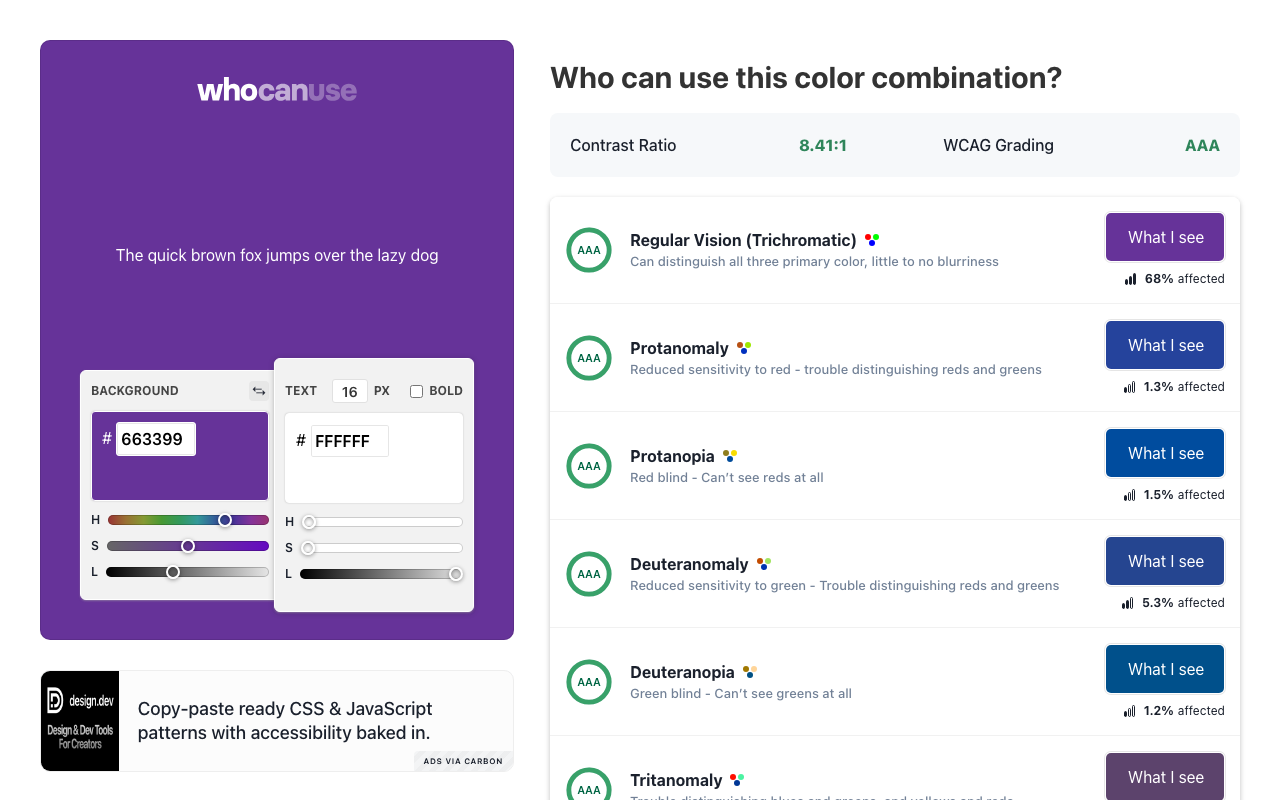The width and height of the screenshot is (1280, 800).
Task: Click the background saturation slider
Action: pyautogui.click(x=188, y=546)
